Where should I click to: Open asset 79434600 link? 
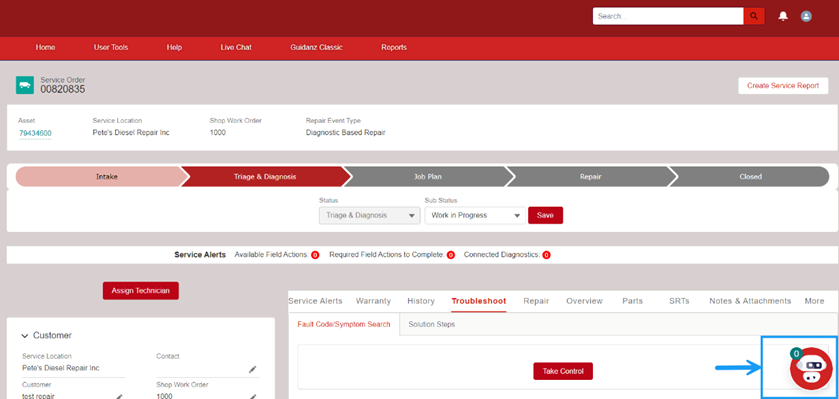35,133
